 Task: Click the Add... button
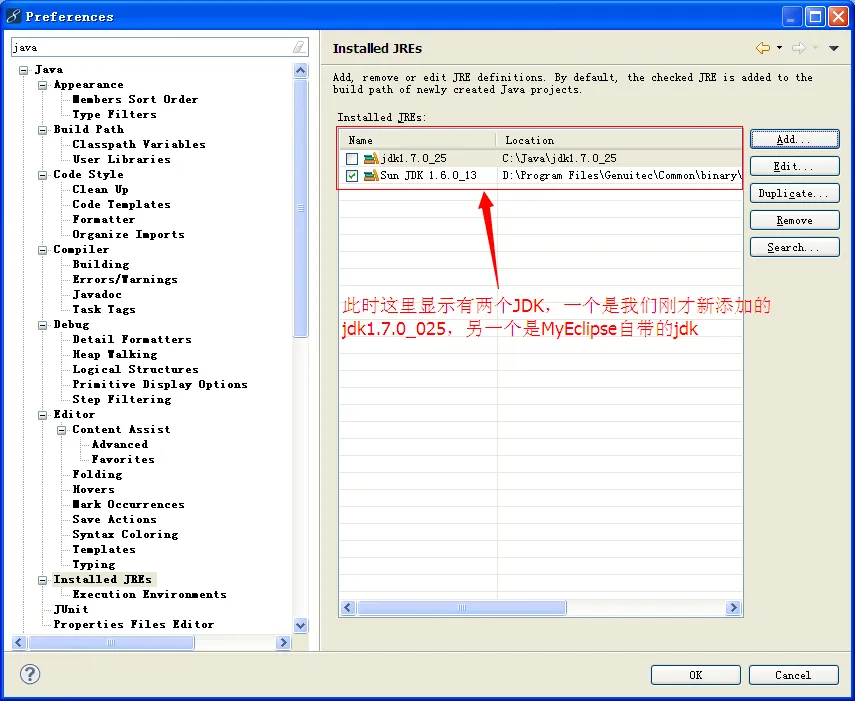tap(794, 139)
